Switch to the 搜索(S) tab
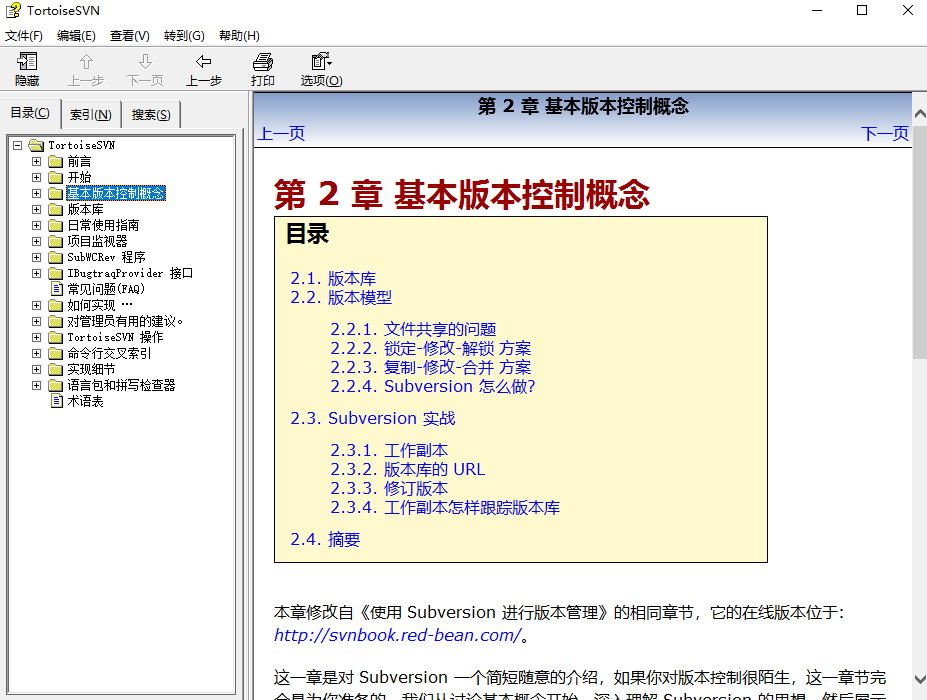This screenshot has height=700, width=927. tap(151, 114)
